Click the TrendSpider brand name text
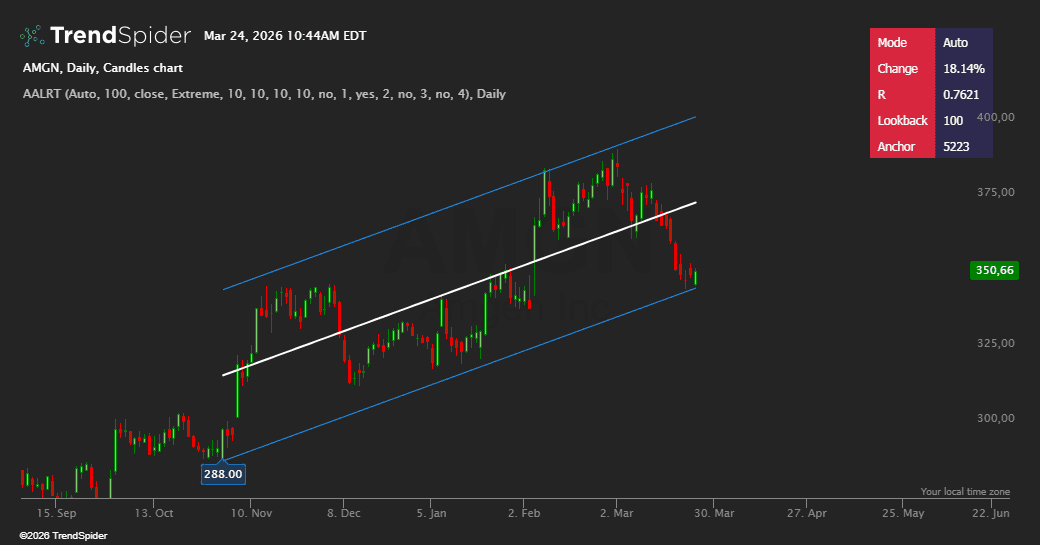Image resolution: width=1040 pixels, height=545 pixels. tap(120, 35)
